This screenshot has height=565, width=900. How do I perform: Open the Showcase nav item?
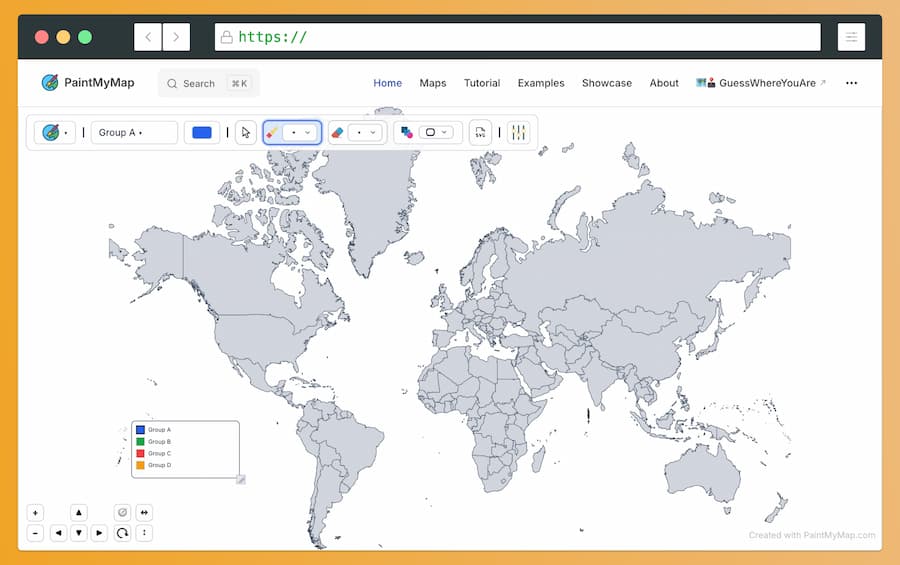point(607,83)
